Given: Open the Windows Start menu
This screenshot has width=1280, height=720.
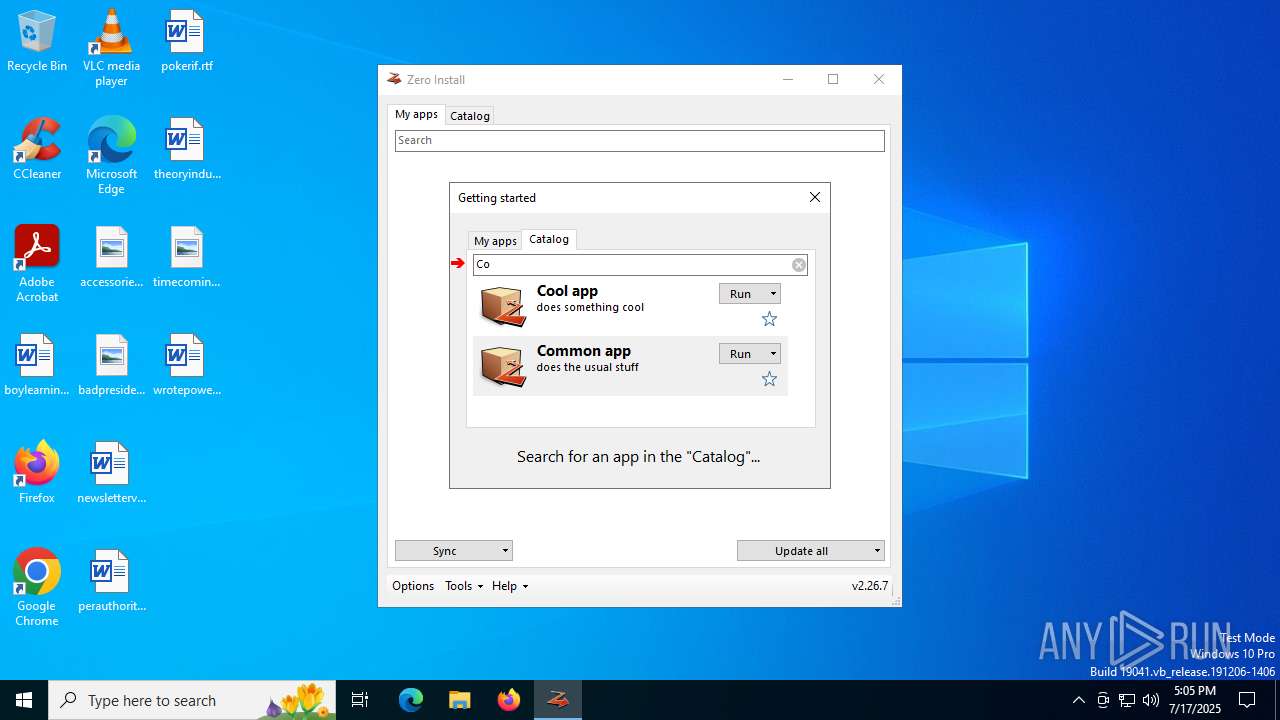Looking at the screenshot, I should click(24, 700).
